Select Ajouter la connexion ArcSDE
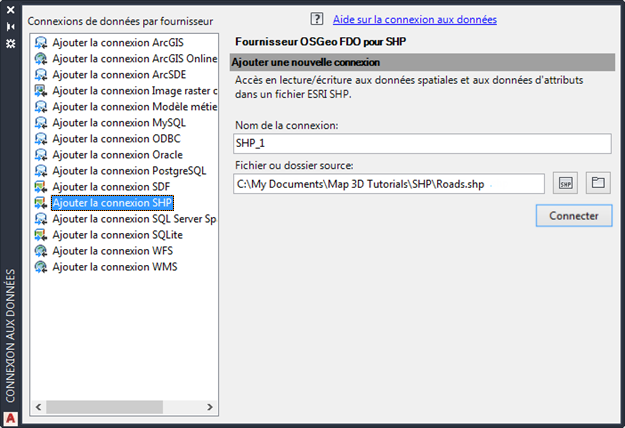Viewport: 625px width, 428px height. (x=119, y=75)
